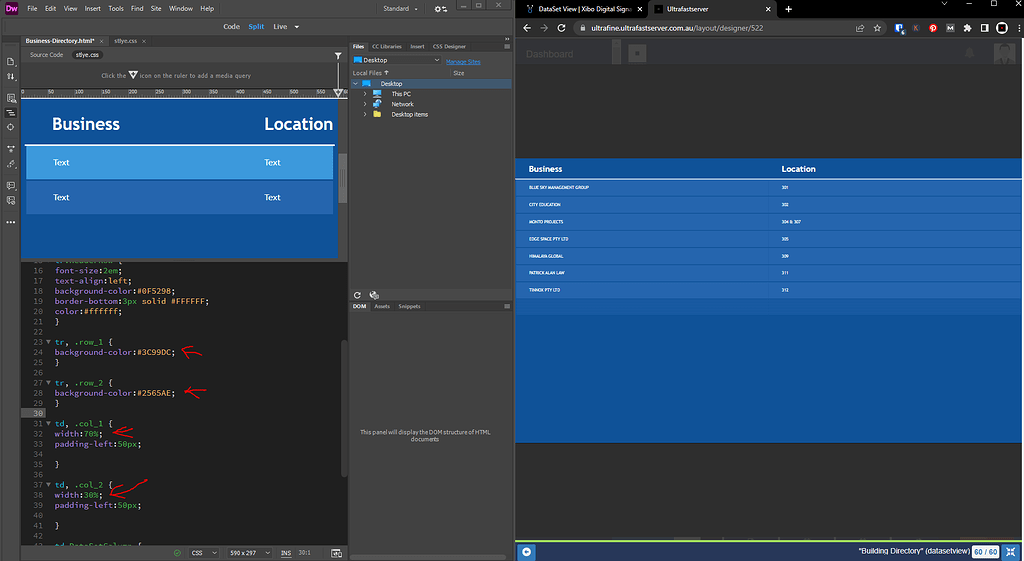The width and height of the screenshot is (1024, 561).
Task: Share this page icon in address bar
Action: click(860, 28)
